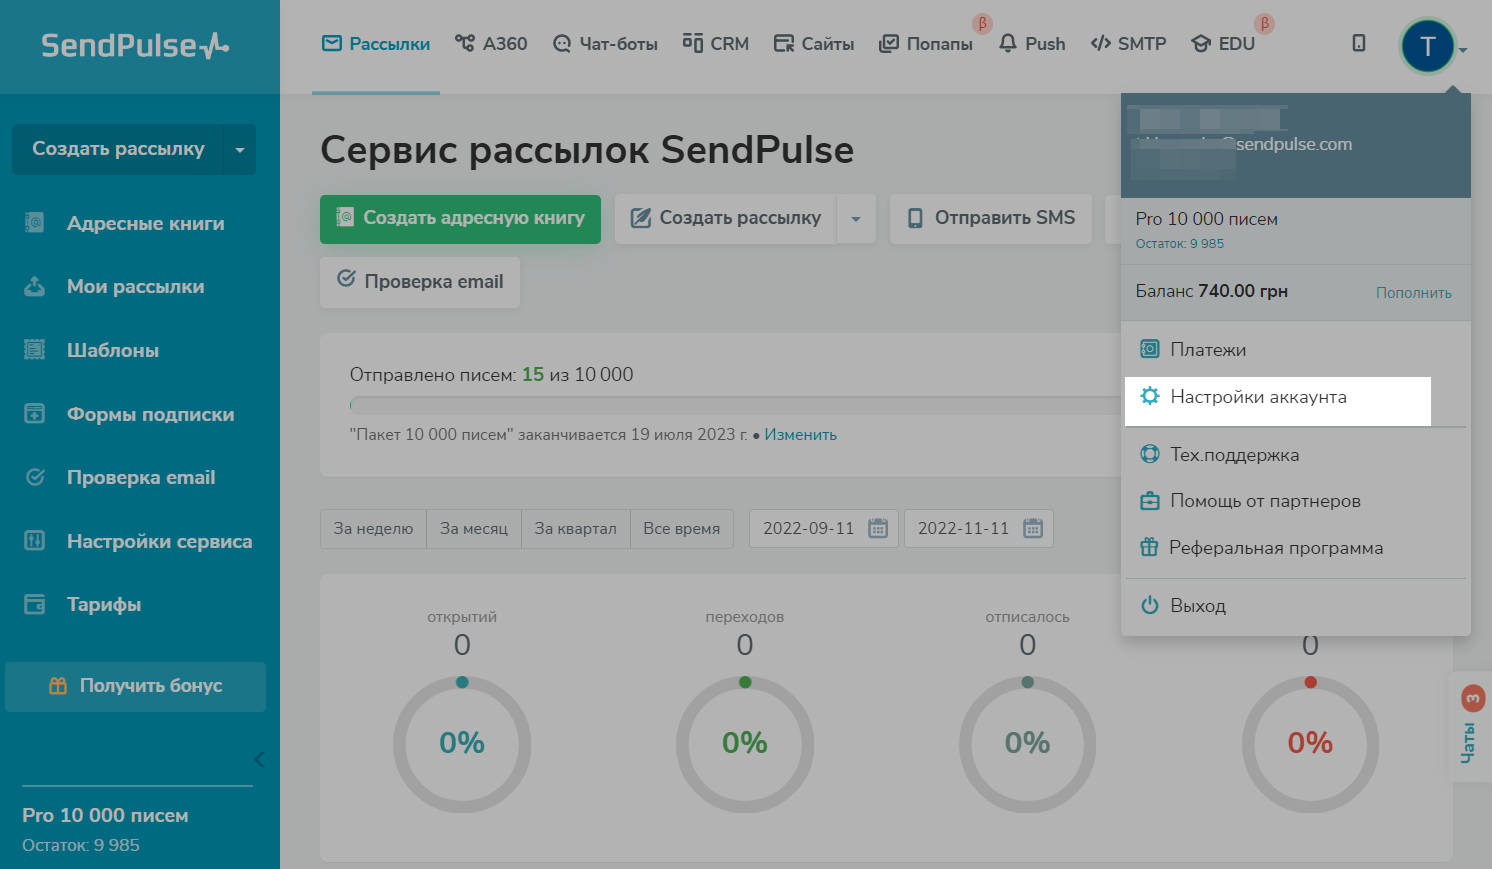Viewport: 1492px width, 869px height.
Task: Expand the arrow beside the user avatar
Action: tap(1463, 49)
